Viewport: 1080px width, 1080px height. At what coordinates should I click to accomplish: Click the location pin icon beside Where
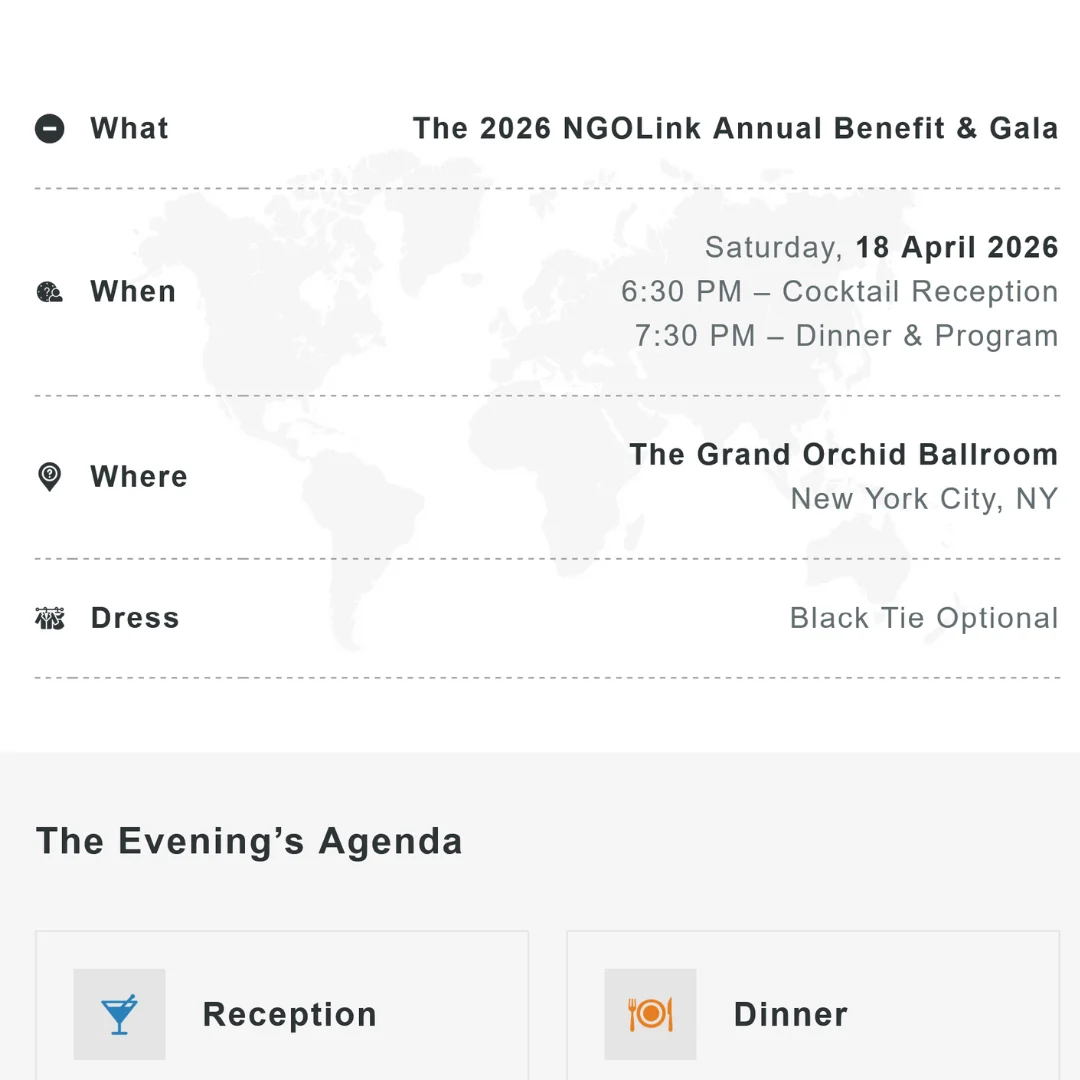click(x=49, y=477)
